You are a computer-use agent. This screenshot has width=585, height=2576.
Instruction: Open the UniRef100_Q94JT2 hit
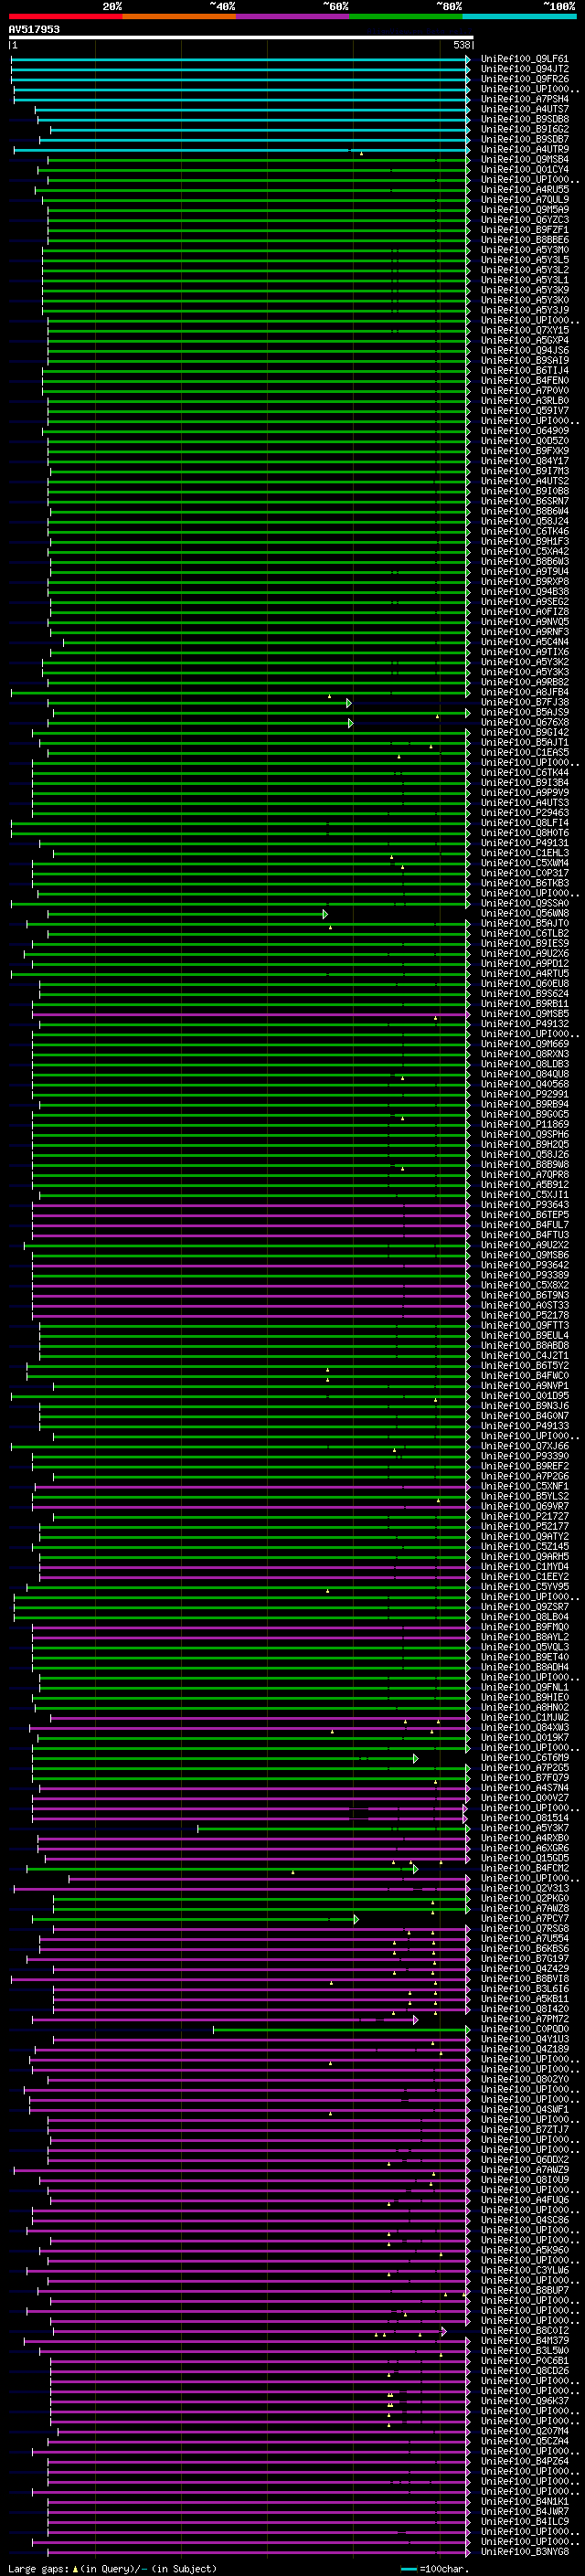tap(524, 69)
